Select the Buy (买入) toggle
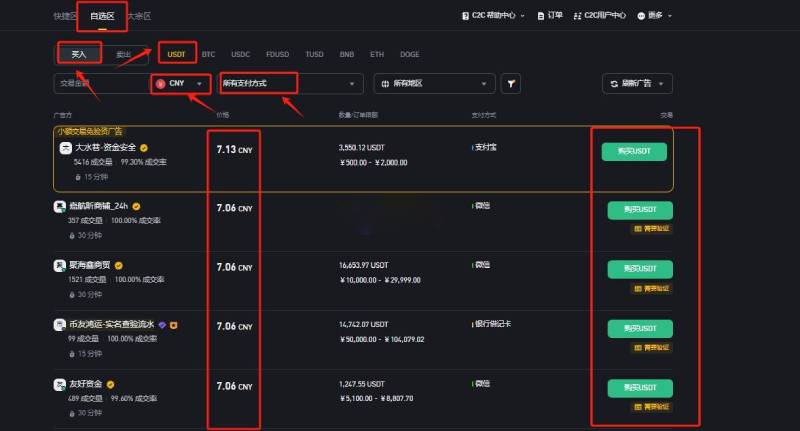Screen dimensions: 800x431 79,54
